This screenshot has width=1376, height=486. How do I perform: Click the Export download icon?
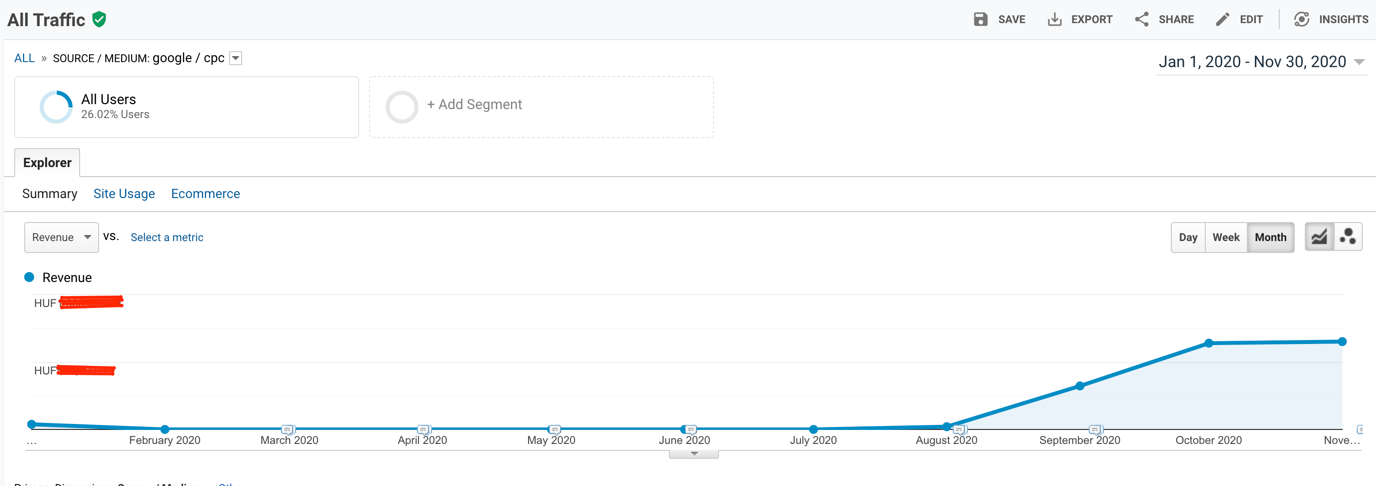point(1054,19)
